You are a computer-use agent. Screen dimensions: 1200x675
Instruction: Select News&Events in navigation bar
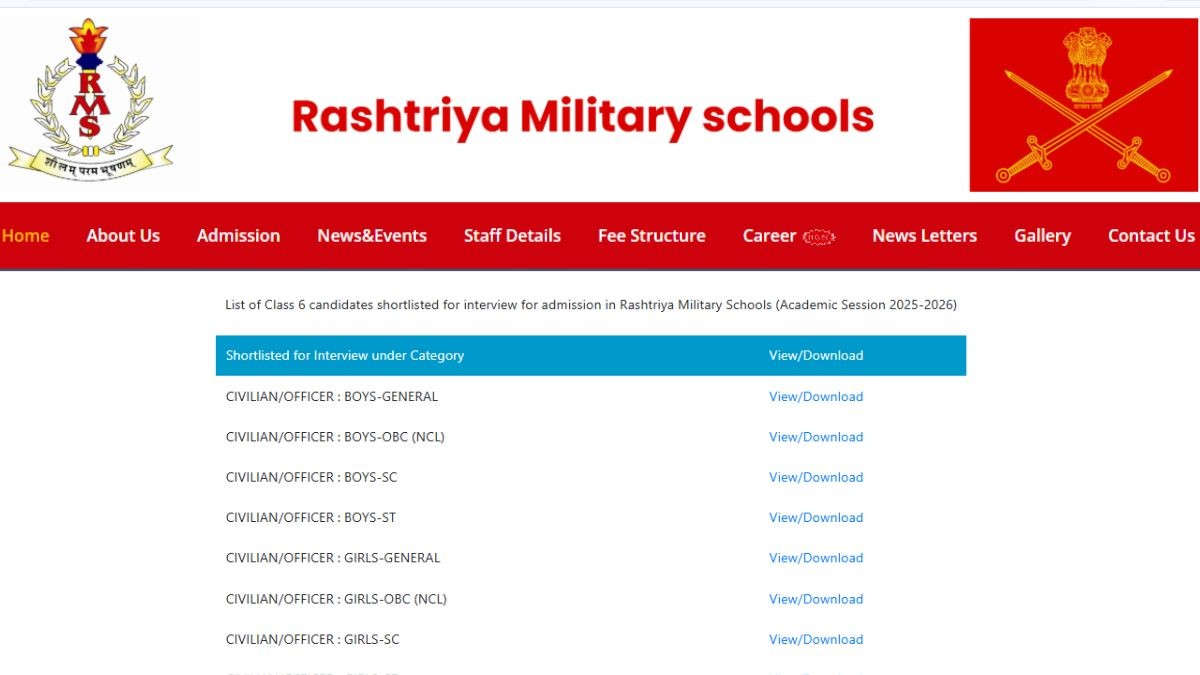click(x=372, y=236)
